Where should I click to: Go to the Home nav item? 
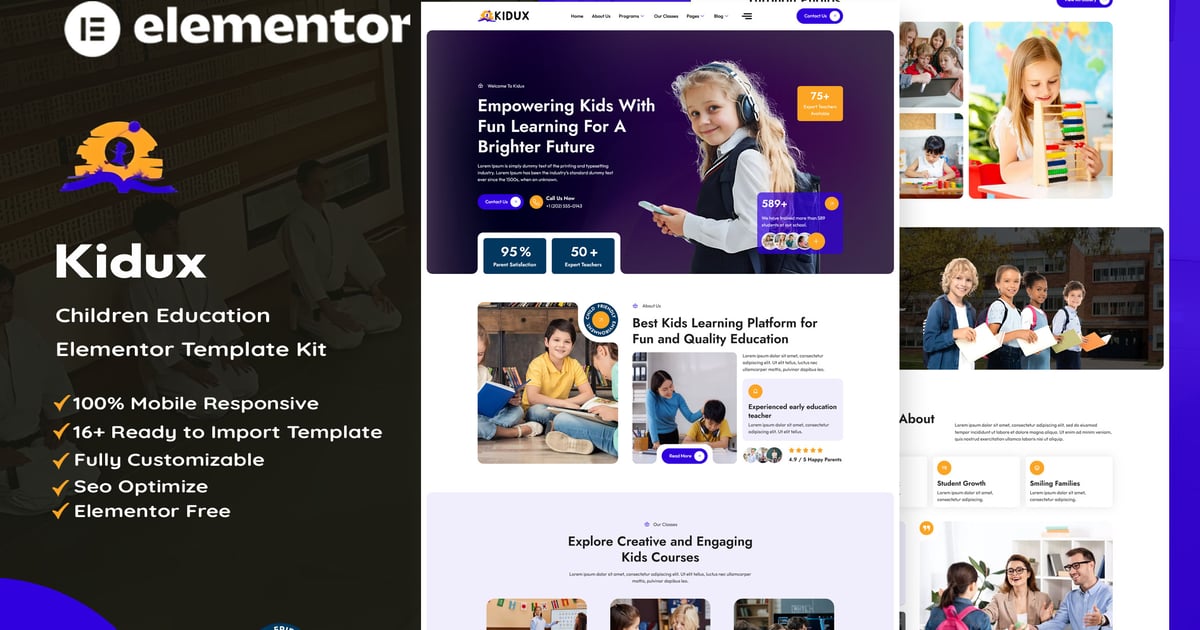pyautogui.click(x=577, y=16)
